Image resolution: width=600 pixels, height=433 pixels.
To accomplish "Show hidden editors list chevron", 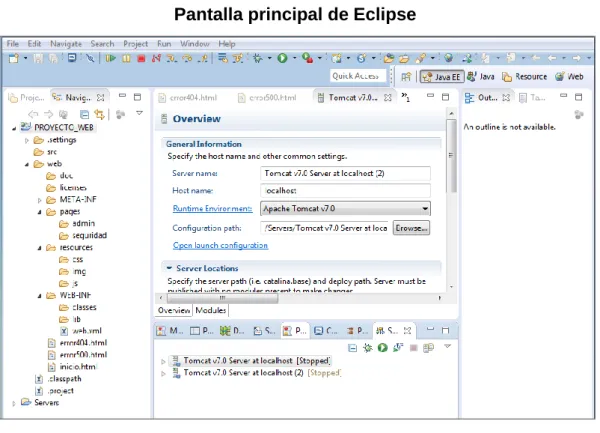I will click(405, 97).
